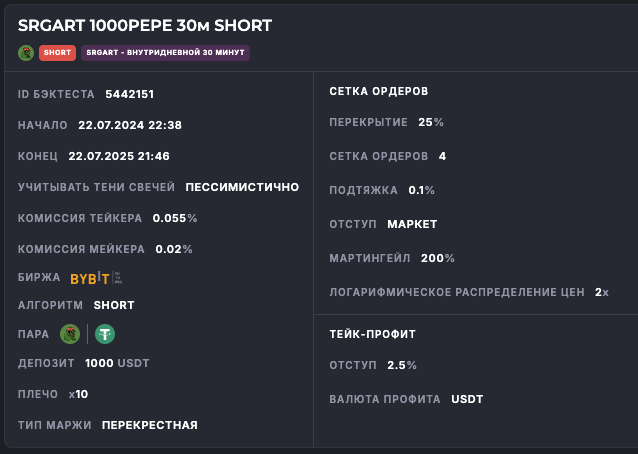Image resolution: width=638 pixels, height=454 pixels.
Task: Click the Pepe avatar icon under the title
Action: (26, 52)
